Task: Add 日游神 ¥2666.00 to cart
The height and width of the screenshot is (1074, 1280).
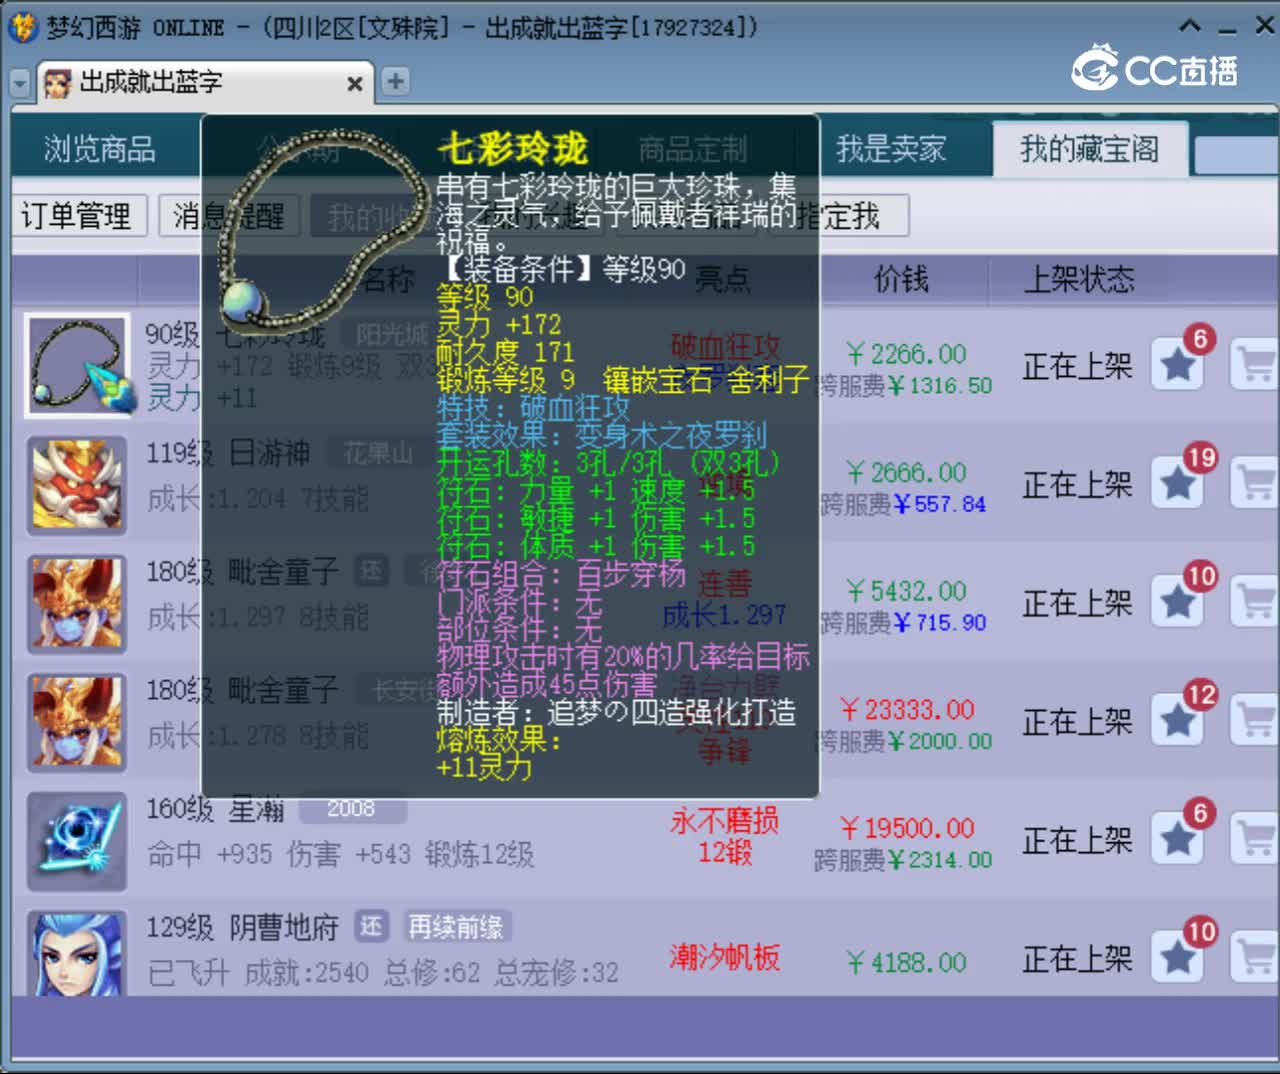Action: point(1255,484)
